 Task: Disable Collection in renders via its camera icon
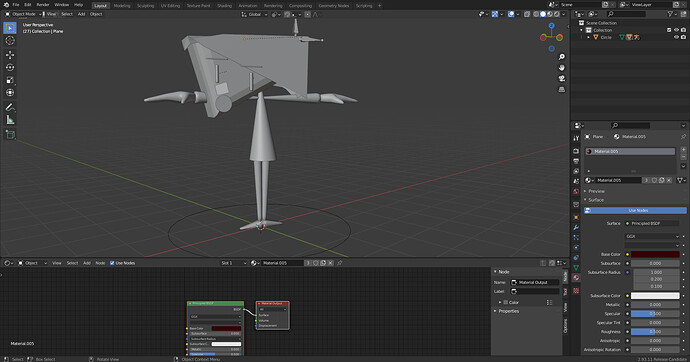click(x=683, y=30)
